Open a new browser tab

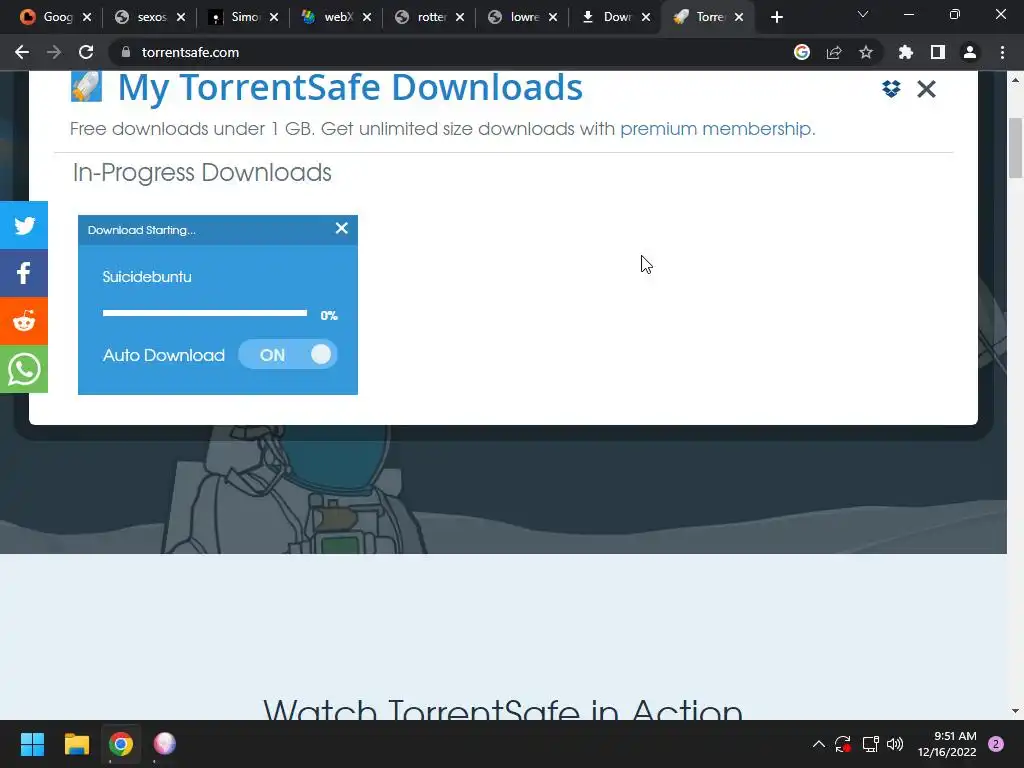776,18
